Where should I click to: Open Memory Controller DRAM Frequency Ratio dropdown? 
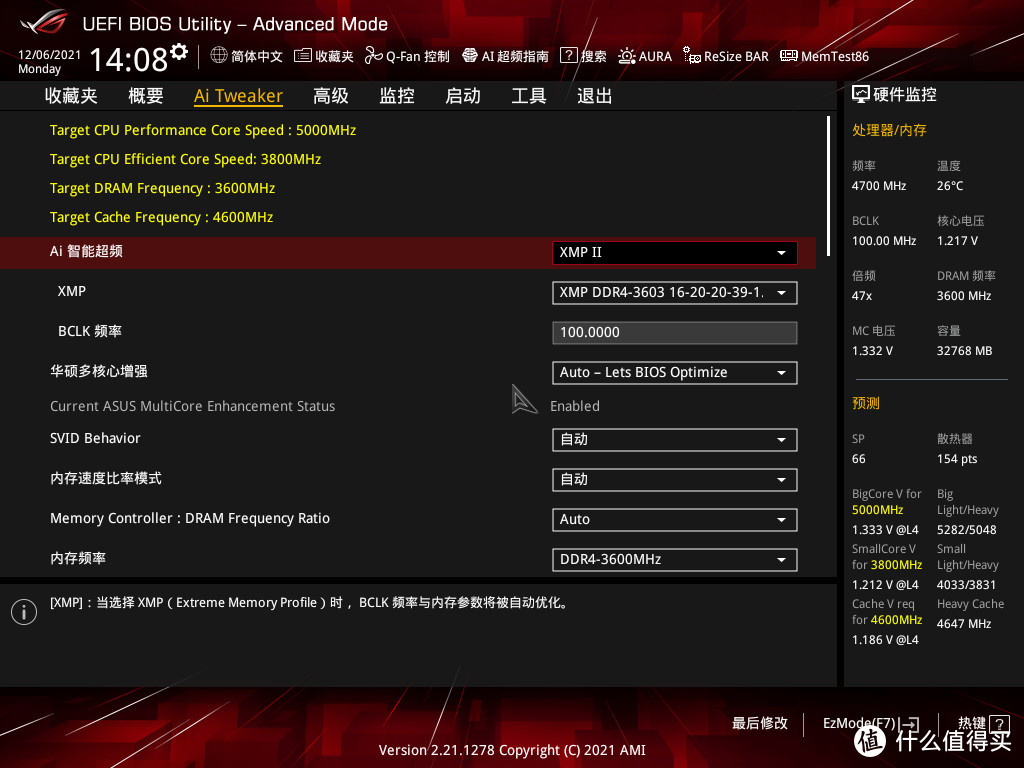click(x=675, y=519)
